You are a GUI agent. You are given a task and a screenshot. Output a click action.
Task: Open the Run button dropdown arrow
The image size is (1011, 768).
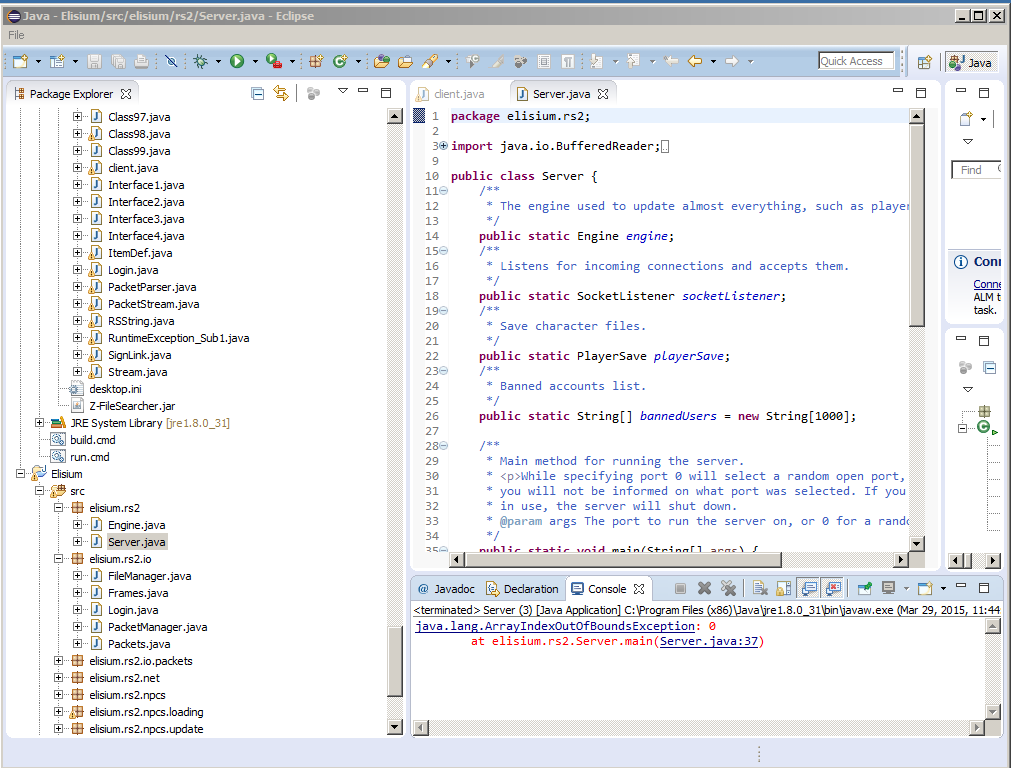click(255, 62)
